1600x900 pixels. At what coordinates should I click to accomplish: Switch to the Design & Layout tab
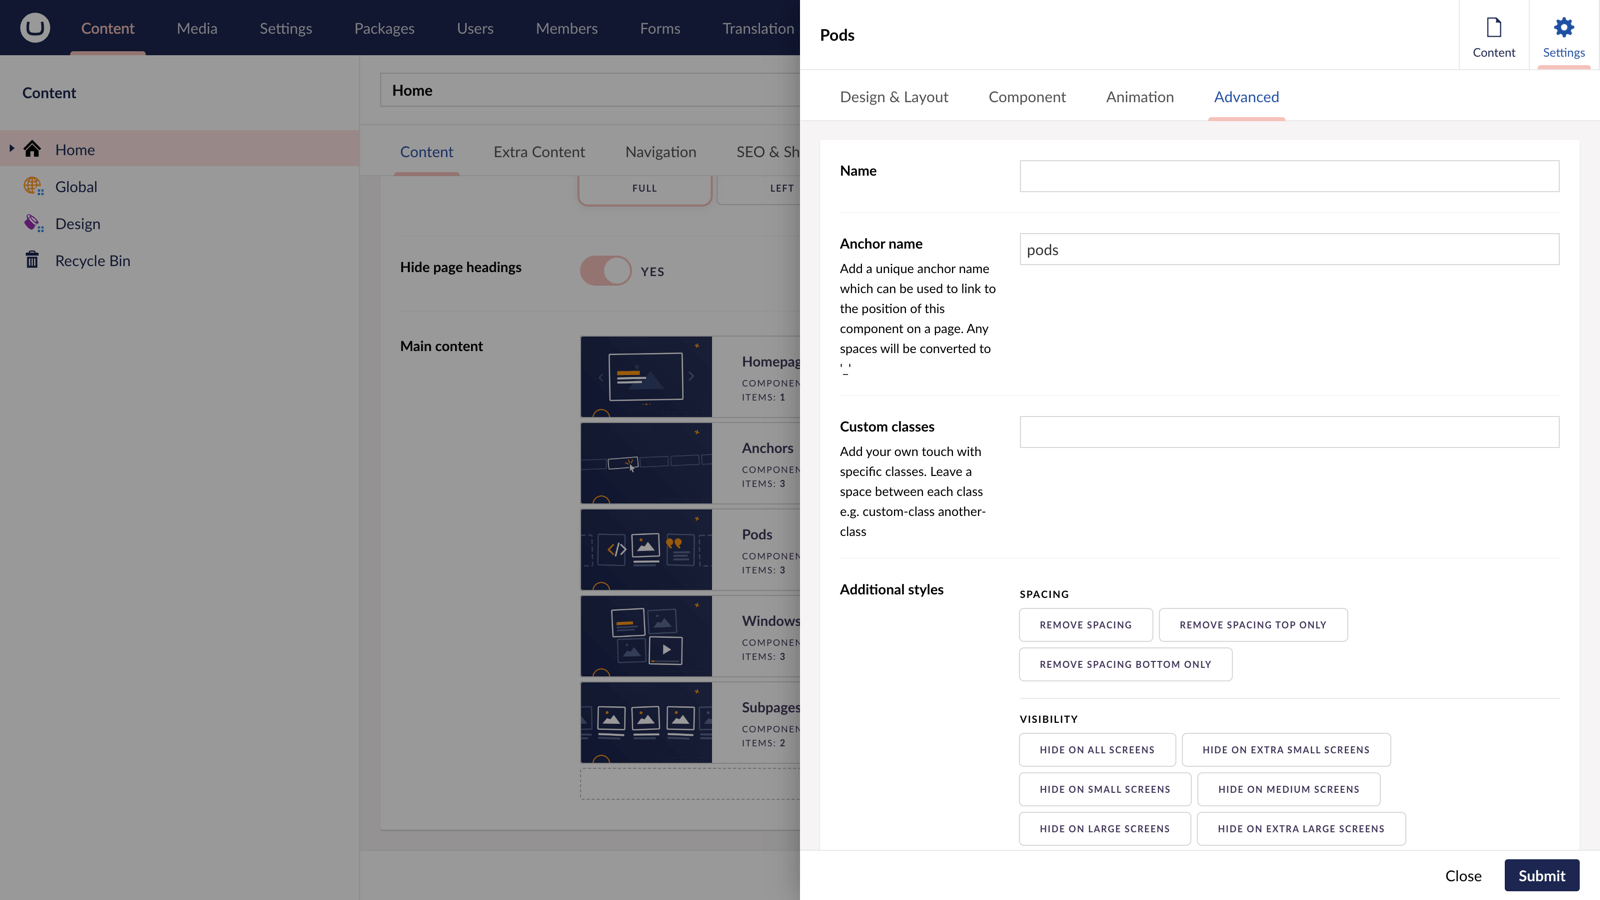click(x=893, y=97)
